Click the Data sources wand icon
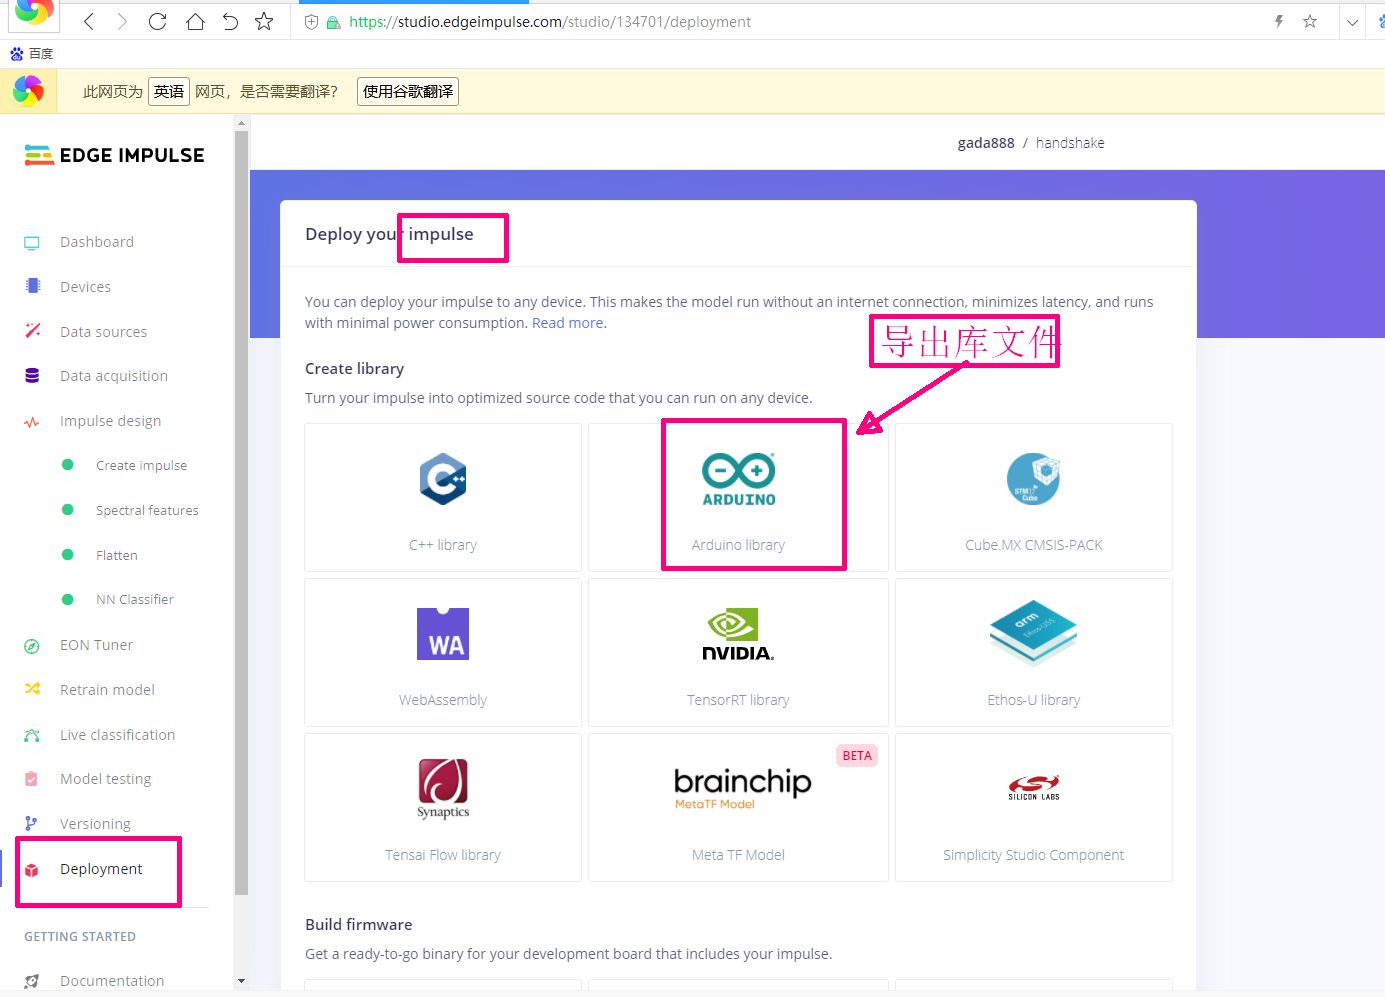The image size is (1385, 997). click(32, 331)
